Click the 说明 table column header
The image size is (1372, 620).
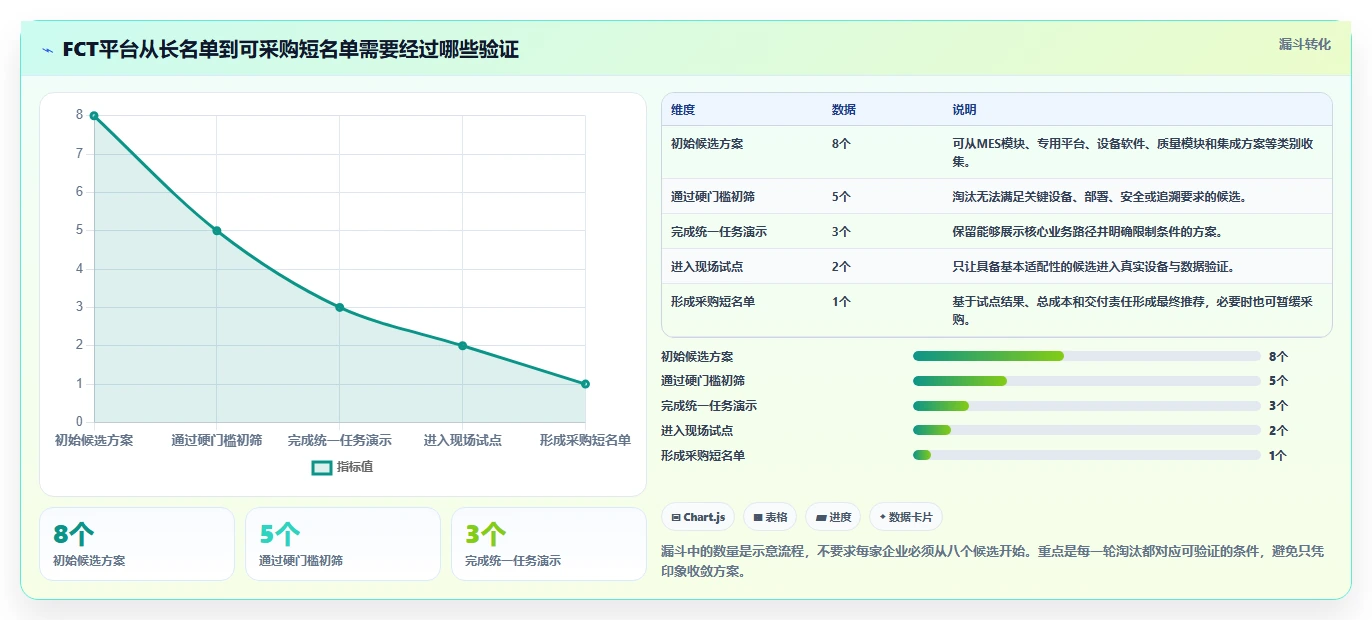964,110
